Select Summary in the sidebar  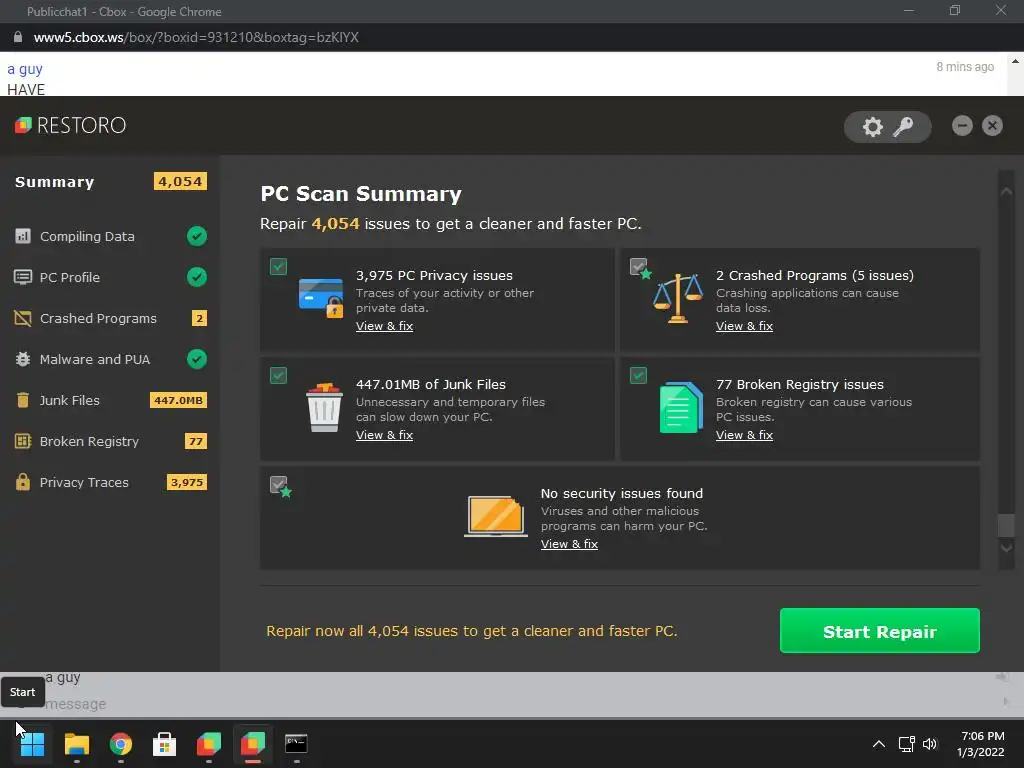click(x=55, y=182)
